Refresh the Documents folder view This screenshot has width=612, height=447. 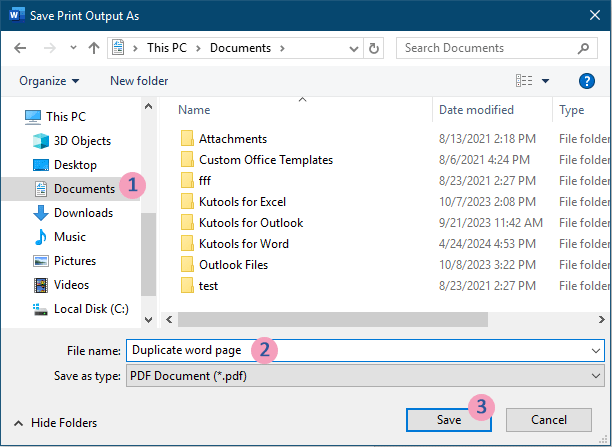click(373, 48)
